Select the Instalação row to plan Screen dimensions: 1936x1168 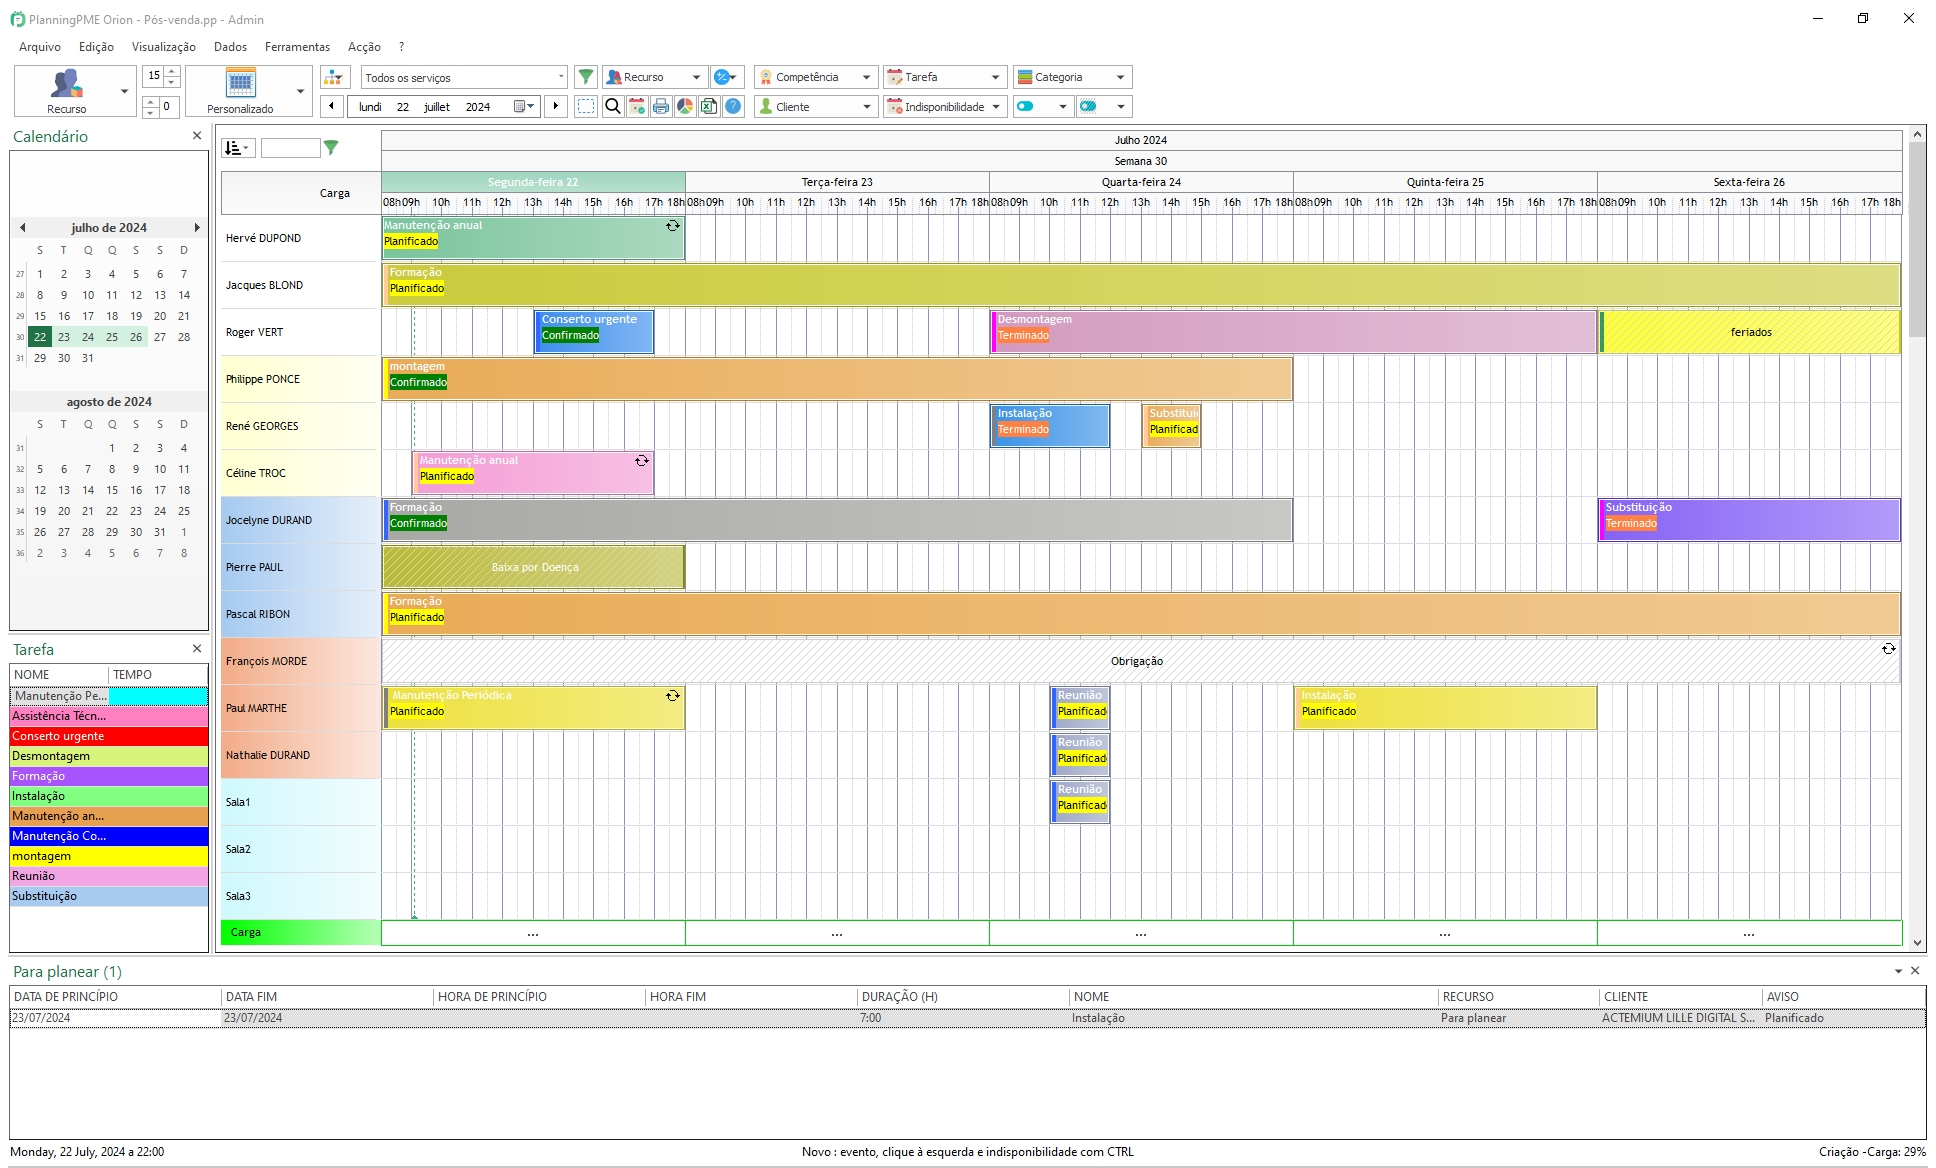pos(967,1018)
